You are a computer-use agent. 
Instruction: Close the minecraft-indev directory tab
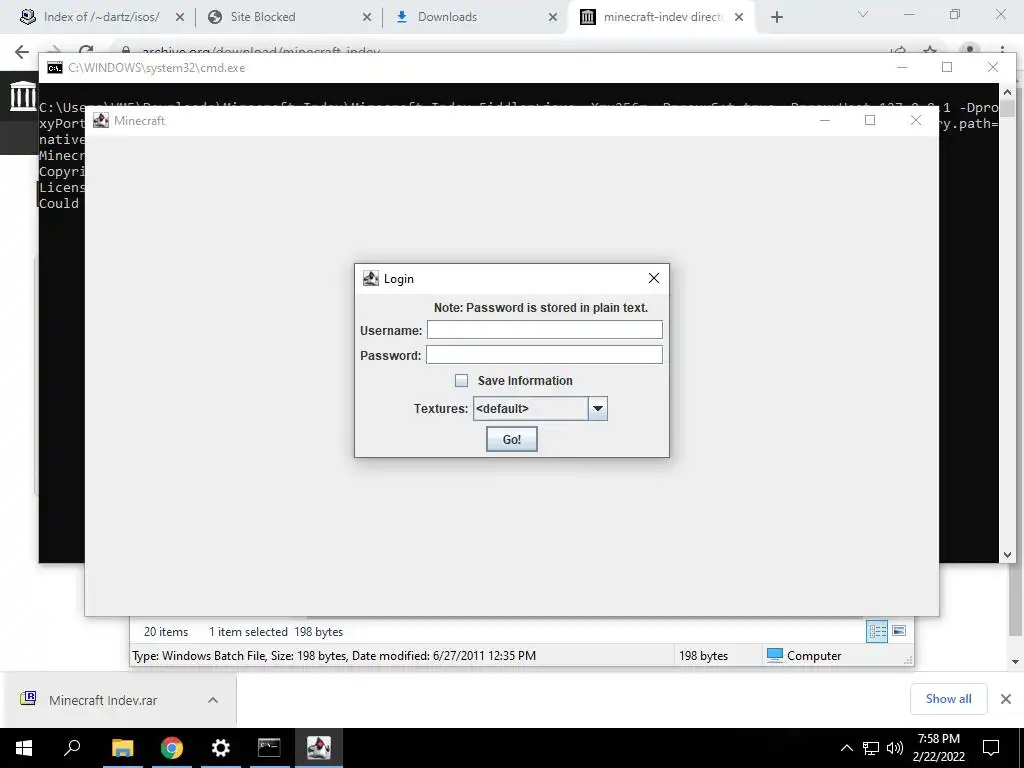(x=739, y=18)
